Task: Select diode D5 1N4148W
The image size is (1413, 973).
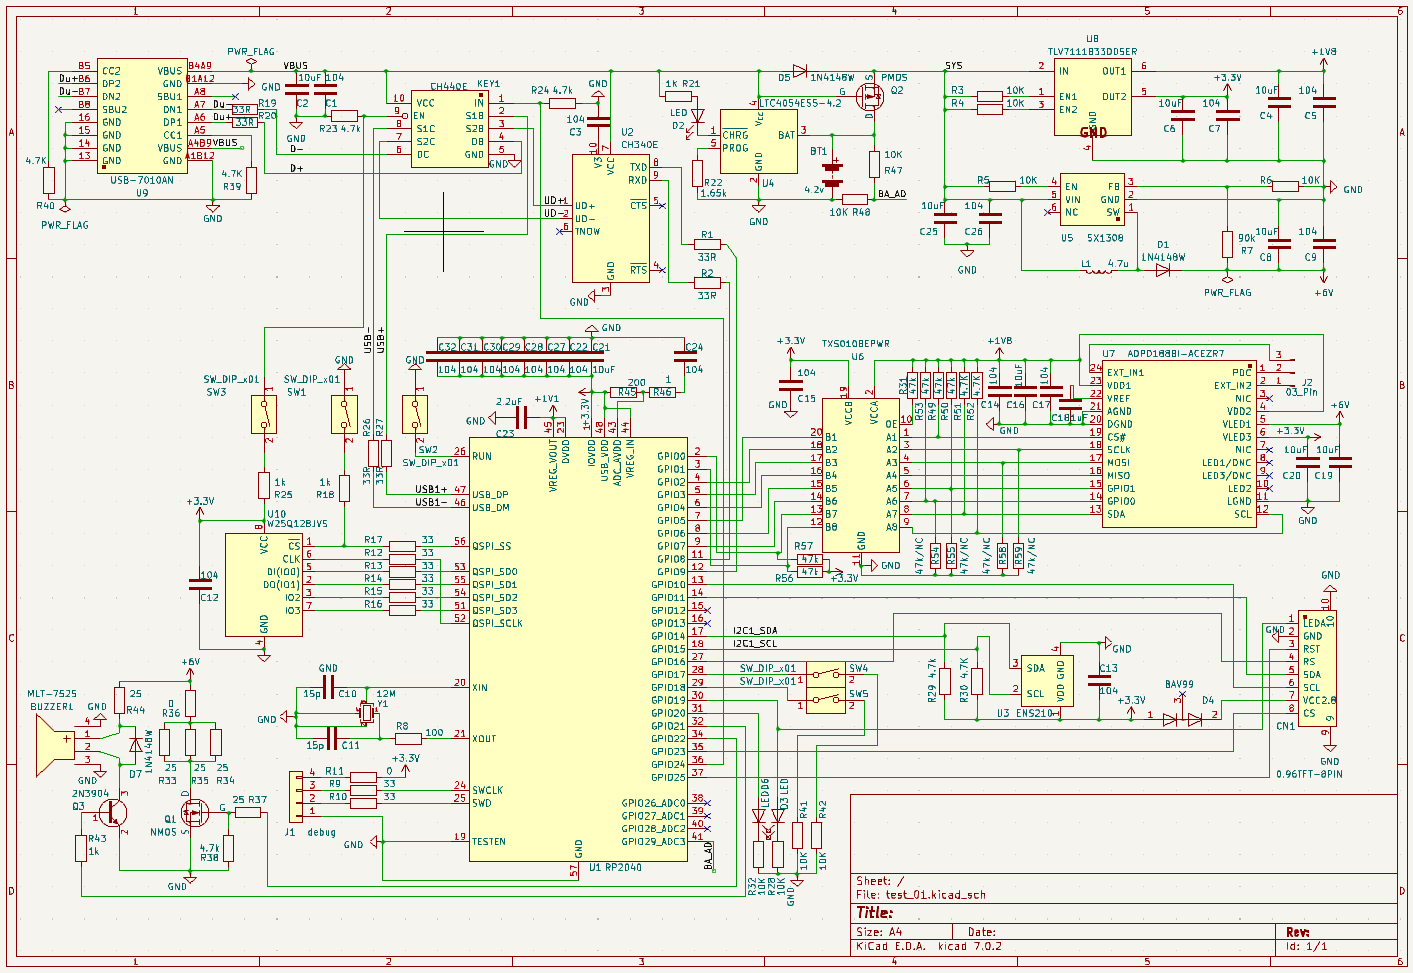Action: tap(800, 71)
